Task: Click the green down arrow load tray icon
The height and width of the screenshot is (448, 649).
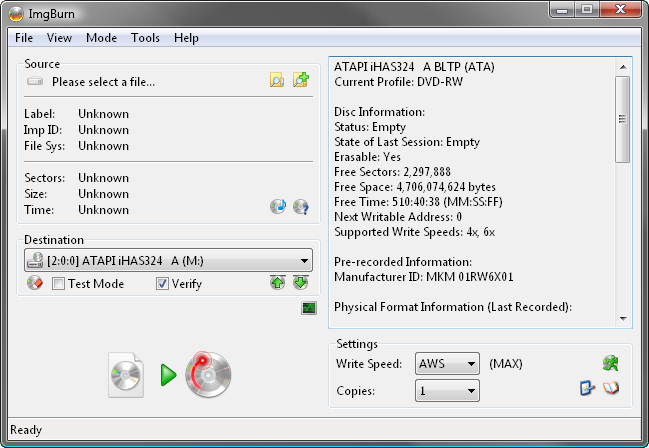Action: [x=301, y=283]
